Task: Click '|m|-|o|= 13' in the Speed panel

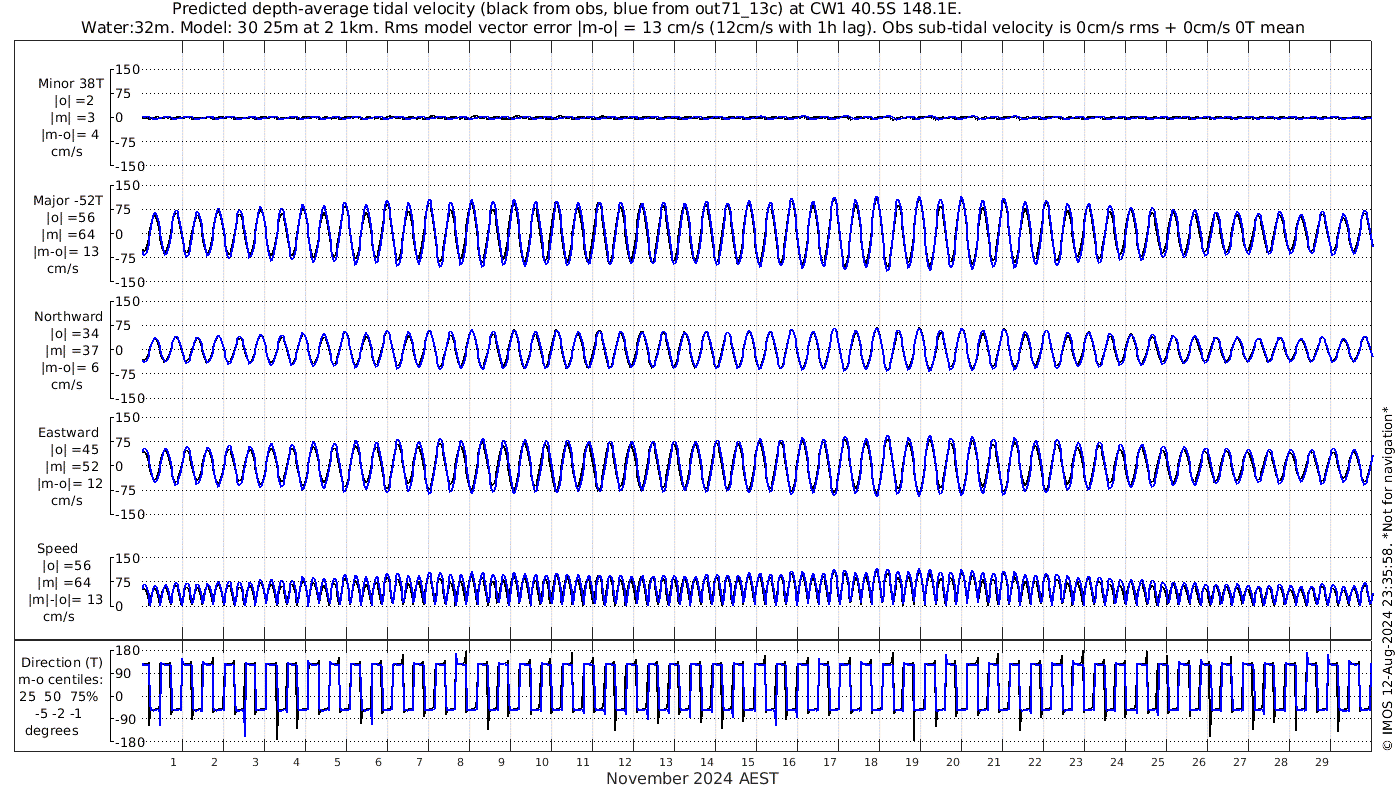Action: pos(66,600)
